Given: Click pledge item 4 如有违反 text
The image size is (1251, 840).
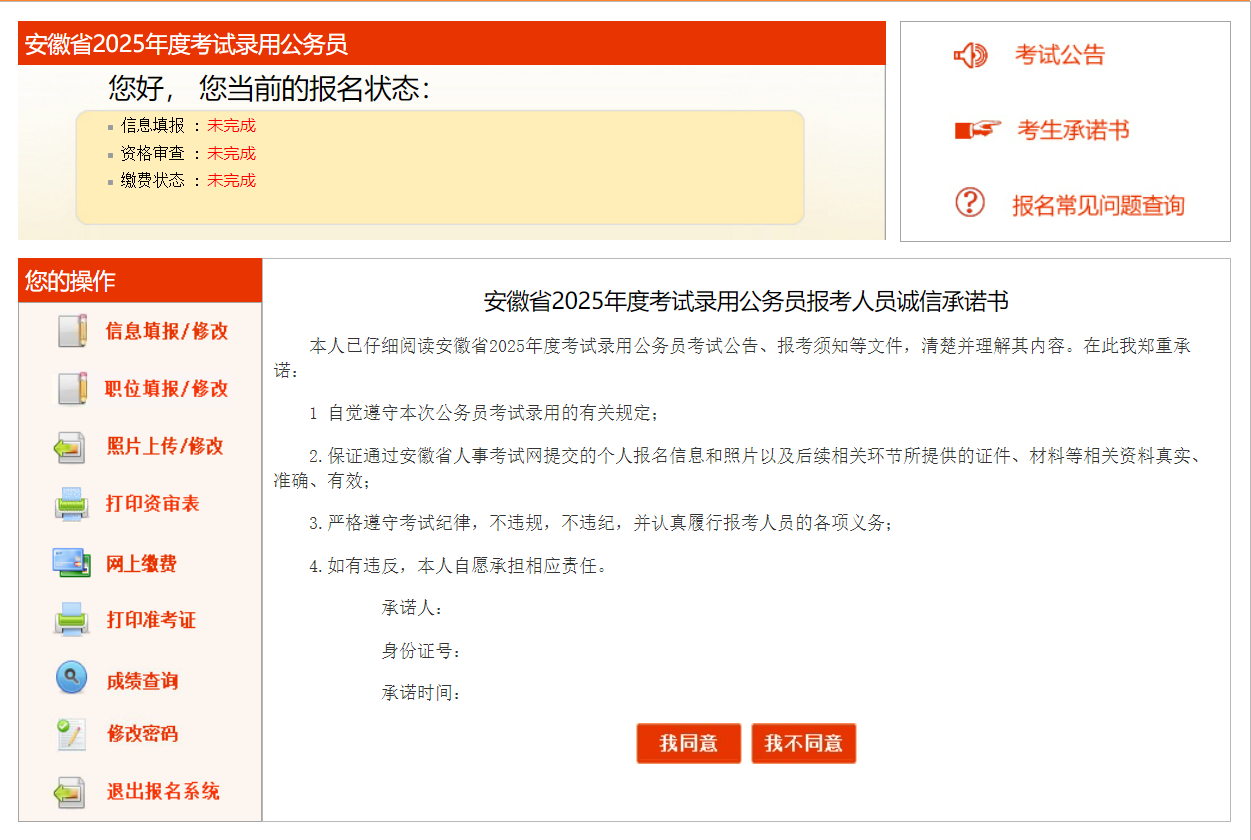Looking at the screenshot, I should pyautogui.click(x=459, y=566).
